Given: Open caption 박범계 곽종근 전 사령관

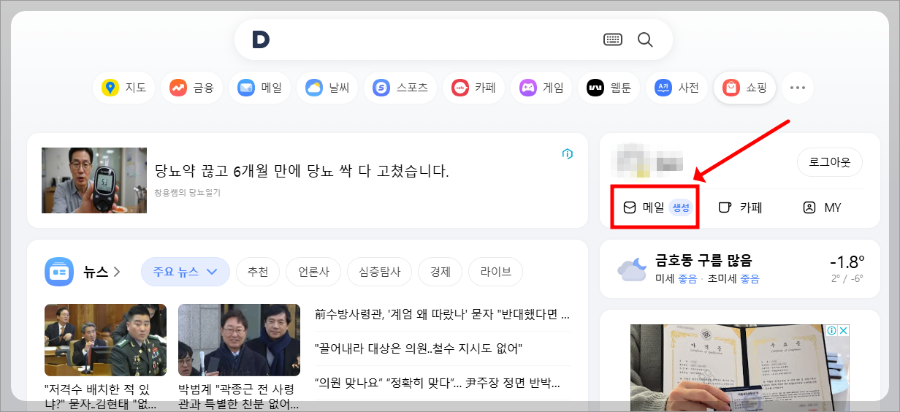Looking at the screenshot, I should [x=239, y=397].
